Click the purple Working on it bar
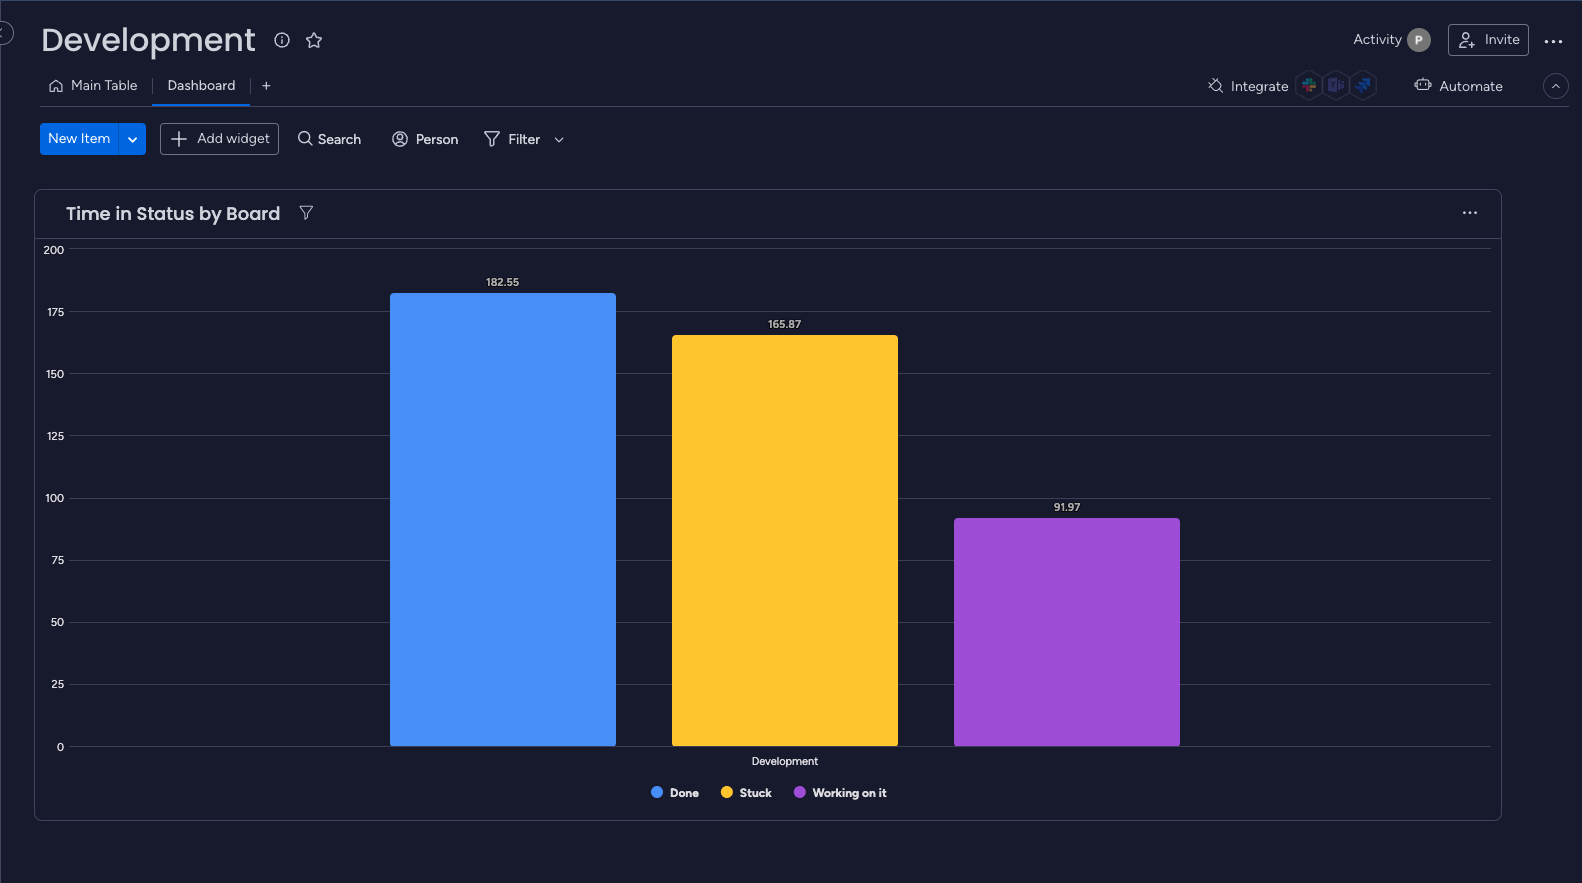Viewport: 1582px width, 883px height. point(1066,632)
